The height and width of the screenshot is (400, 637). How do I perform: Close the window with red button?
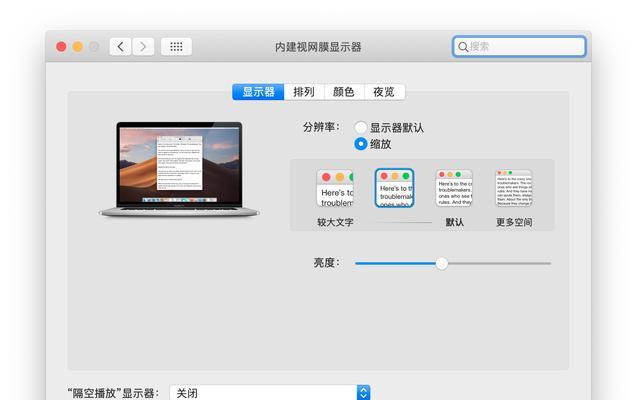pyautogui.click(x=61, y=47)
